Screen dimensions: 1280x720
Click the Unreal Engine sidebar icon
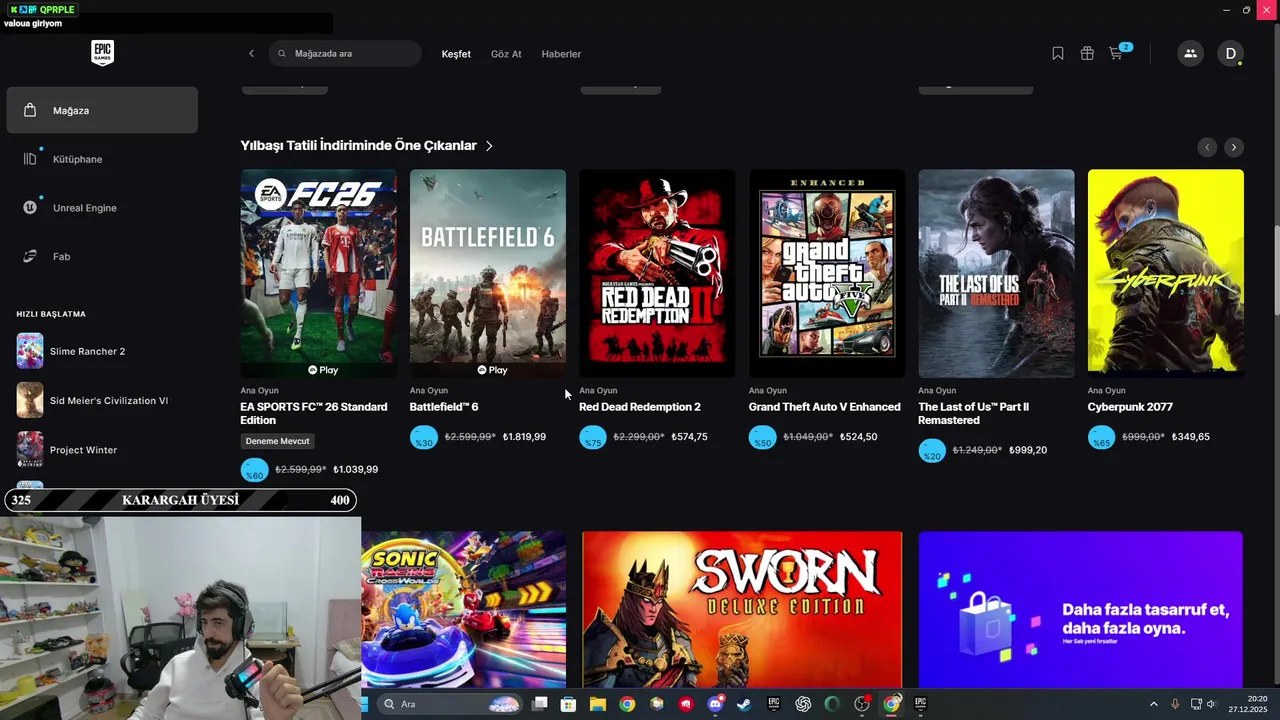[x=30, y=208]
